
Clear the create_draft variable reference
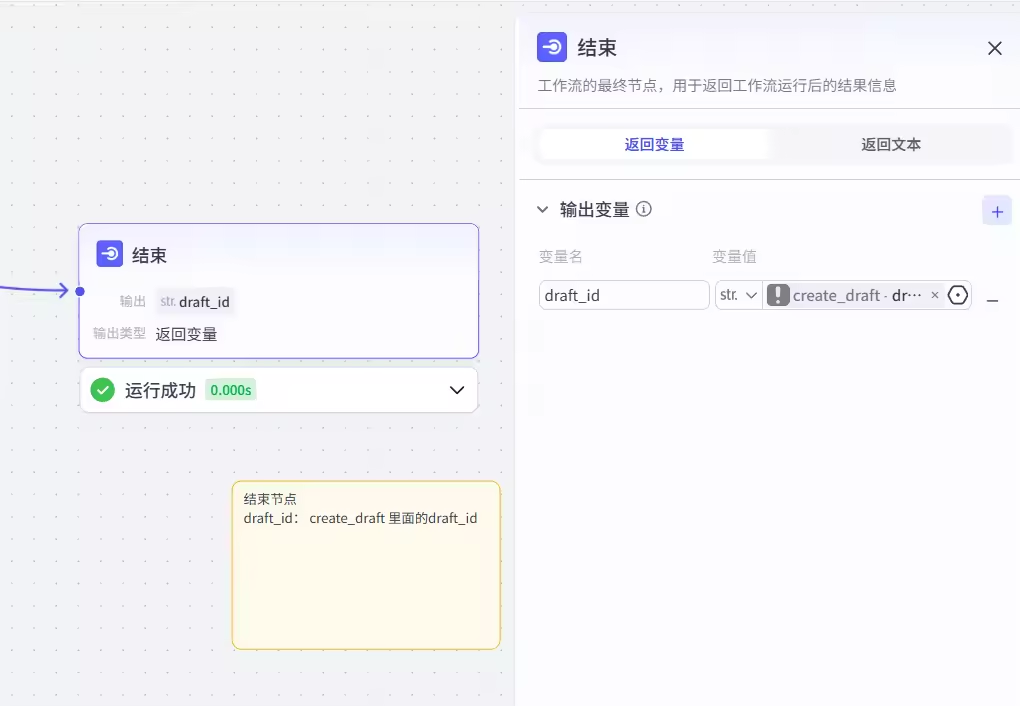pos(935,295)
